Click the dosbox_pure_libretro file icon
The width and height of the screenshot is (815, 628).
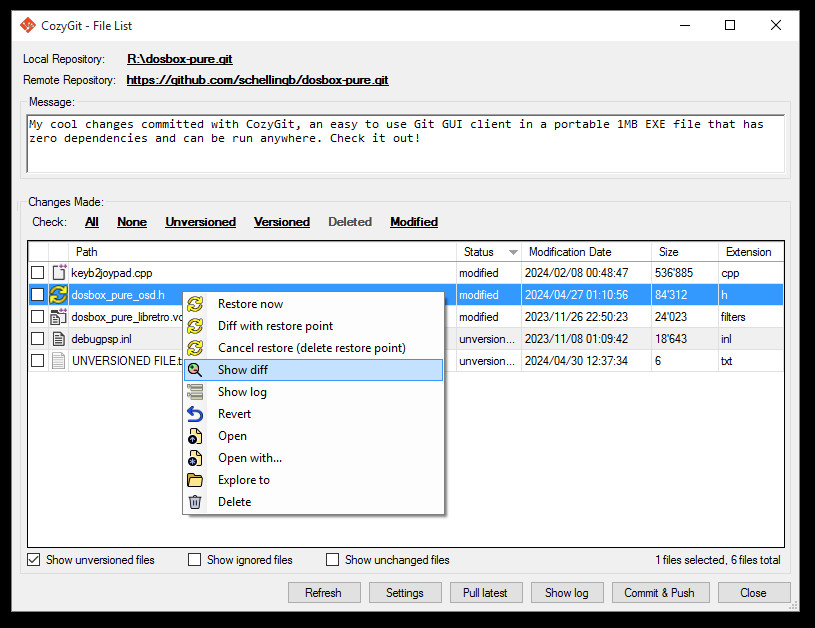[x=59, y=317]
